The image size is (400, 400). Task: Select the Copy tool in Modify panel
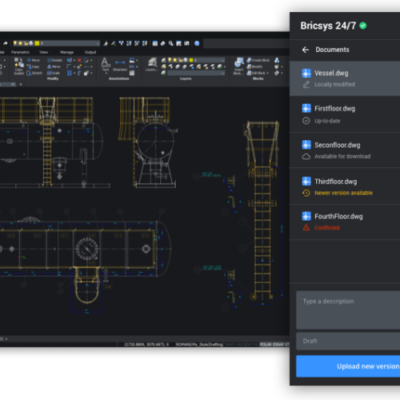[x=33, y=67]
